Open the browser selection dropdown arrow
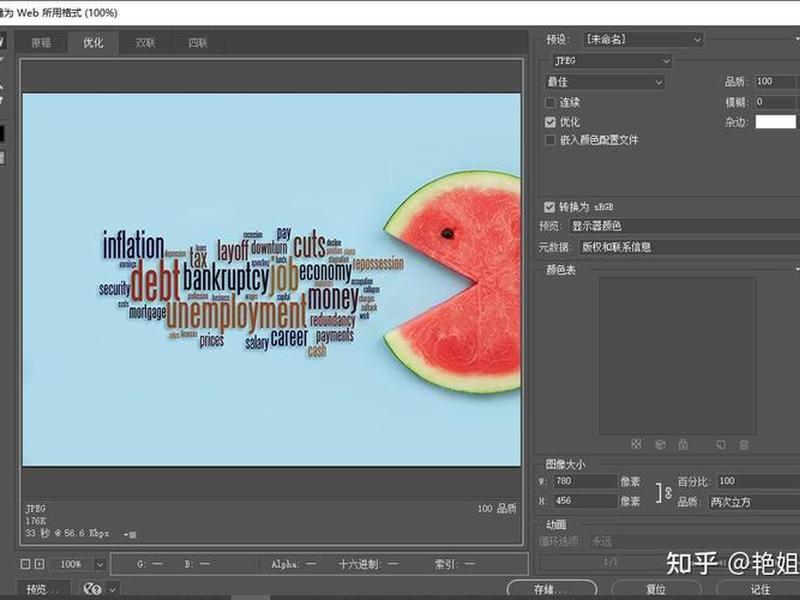Screen dimensions: 800x600 (112, 589)
